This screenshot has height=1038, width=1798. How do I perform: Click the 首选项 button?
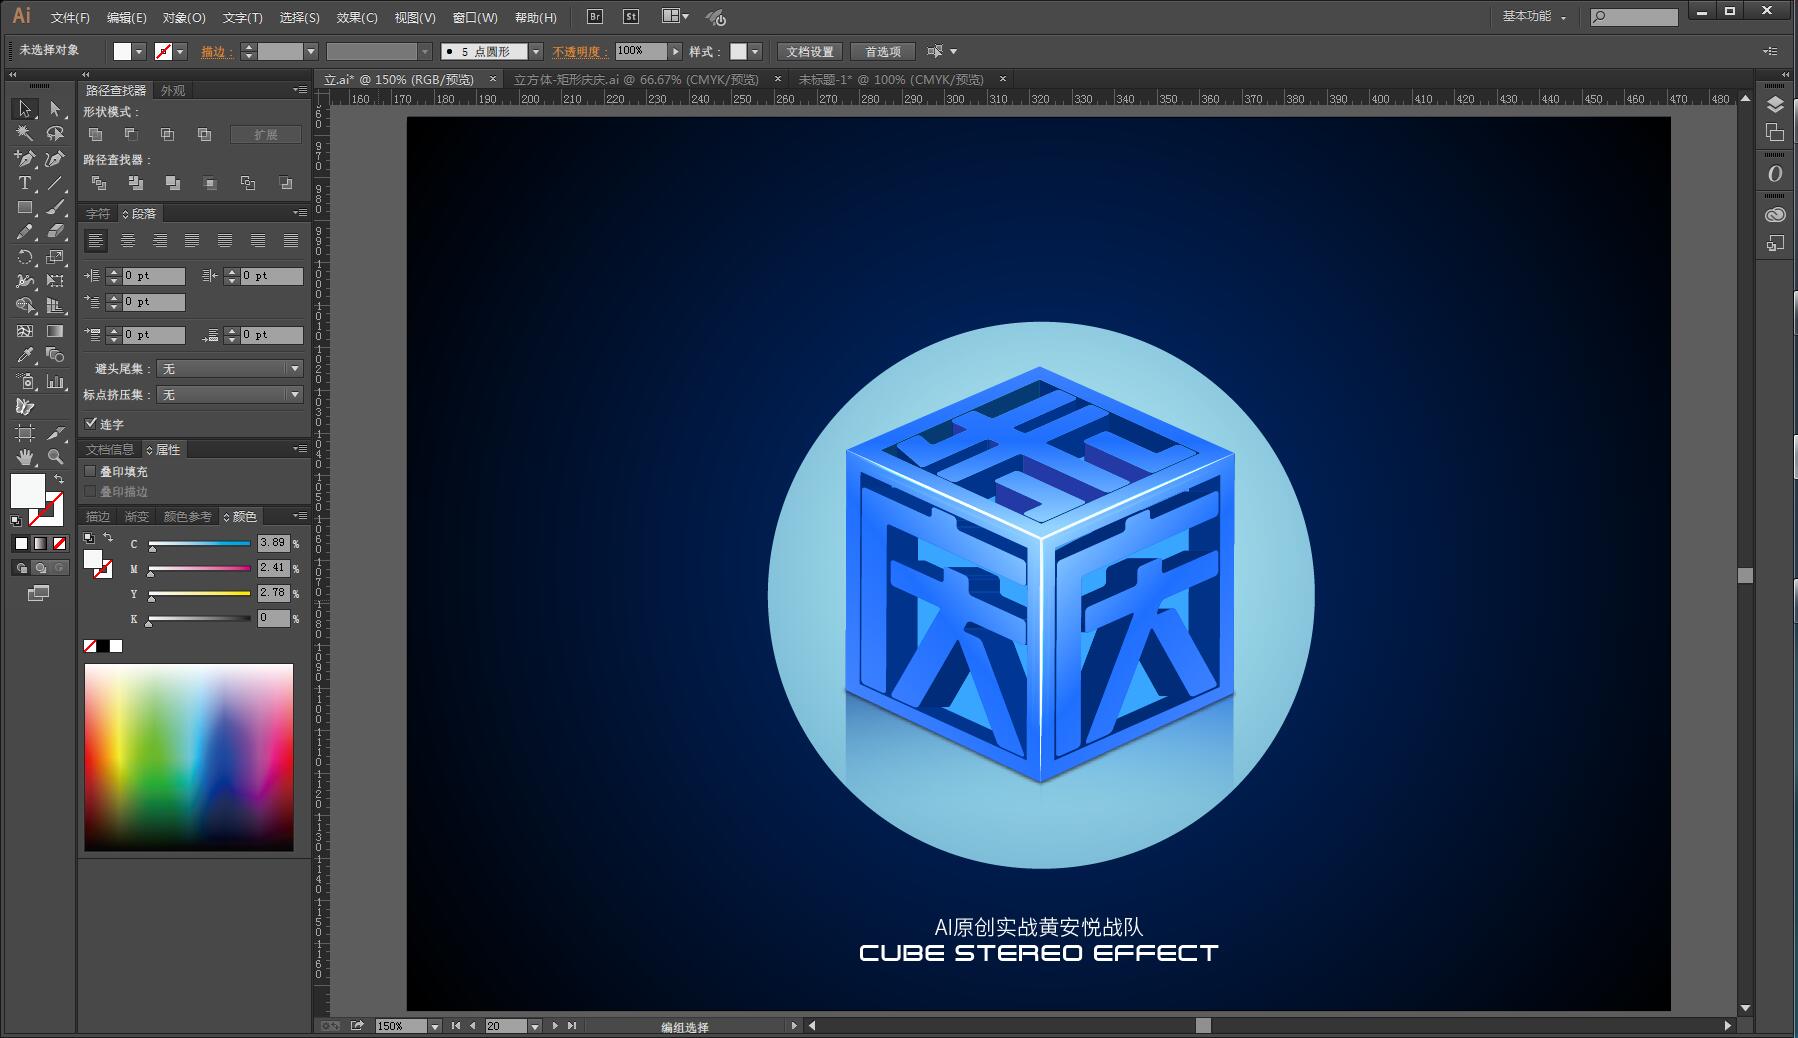882,52
